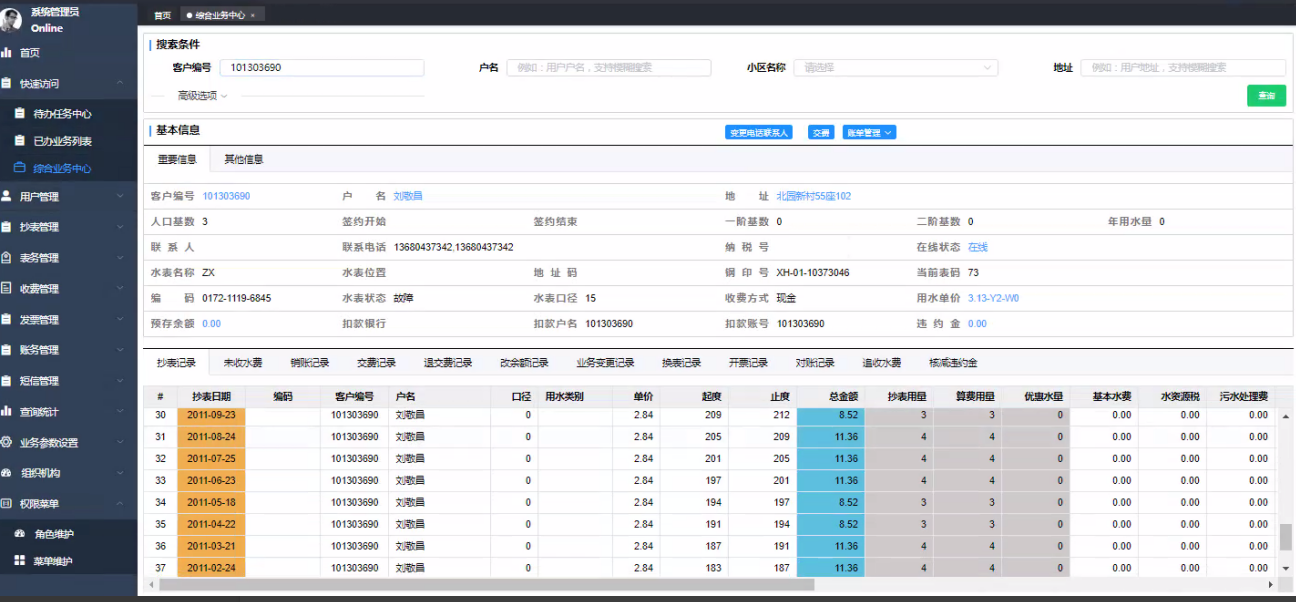Switch to the 其他信息 tab

pyautogui.click(x=243, y=160)
